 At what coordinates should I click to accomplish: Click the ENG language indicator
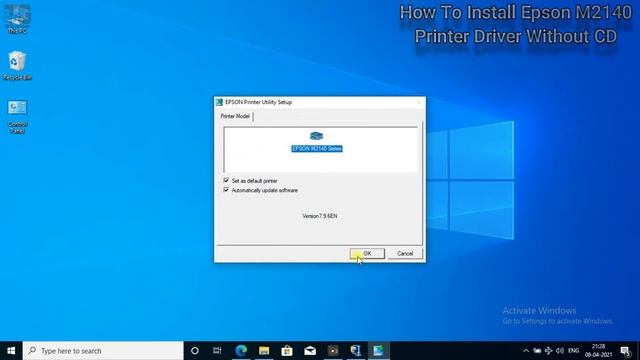click(573, 351)
